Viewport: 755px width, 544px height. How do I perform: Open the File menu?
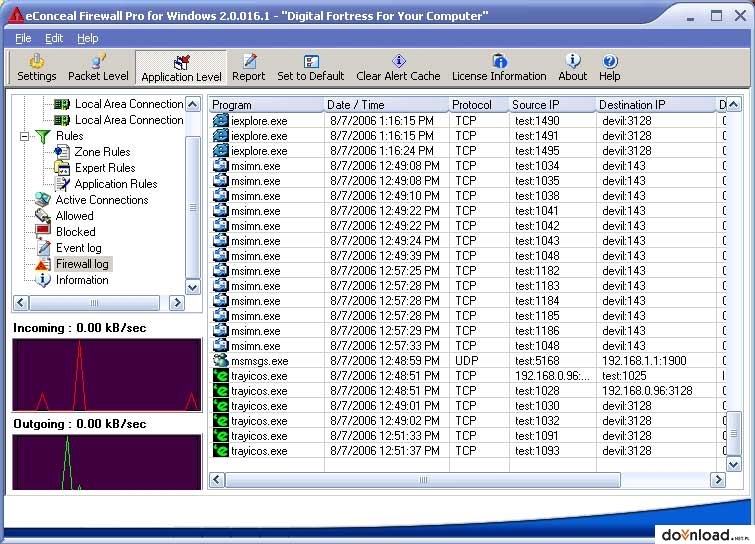click(x=23, y=38)
